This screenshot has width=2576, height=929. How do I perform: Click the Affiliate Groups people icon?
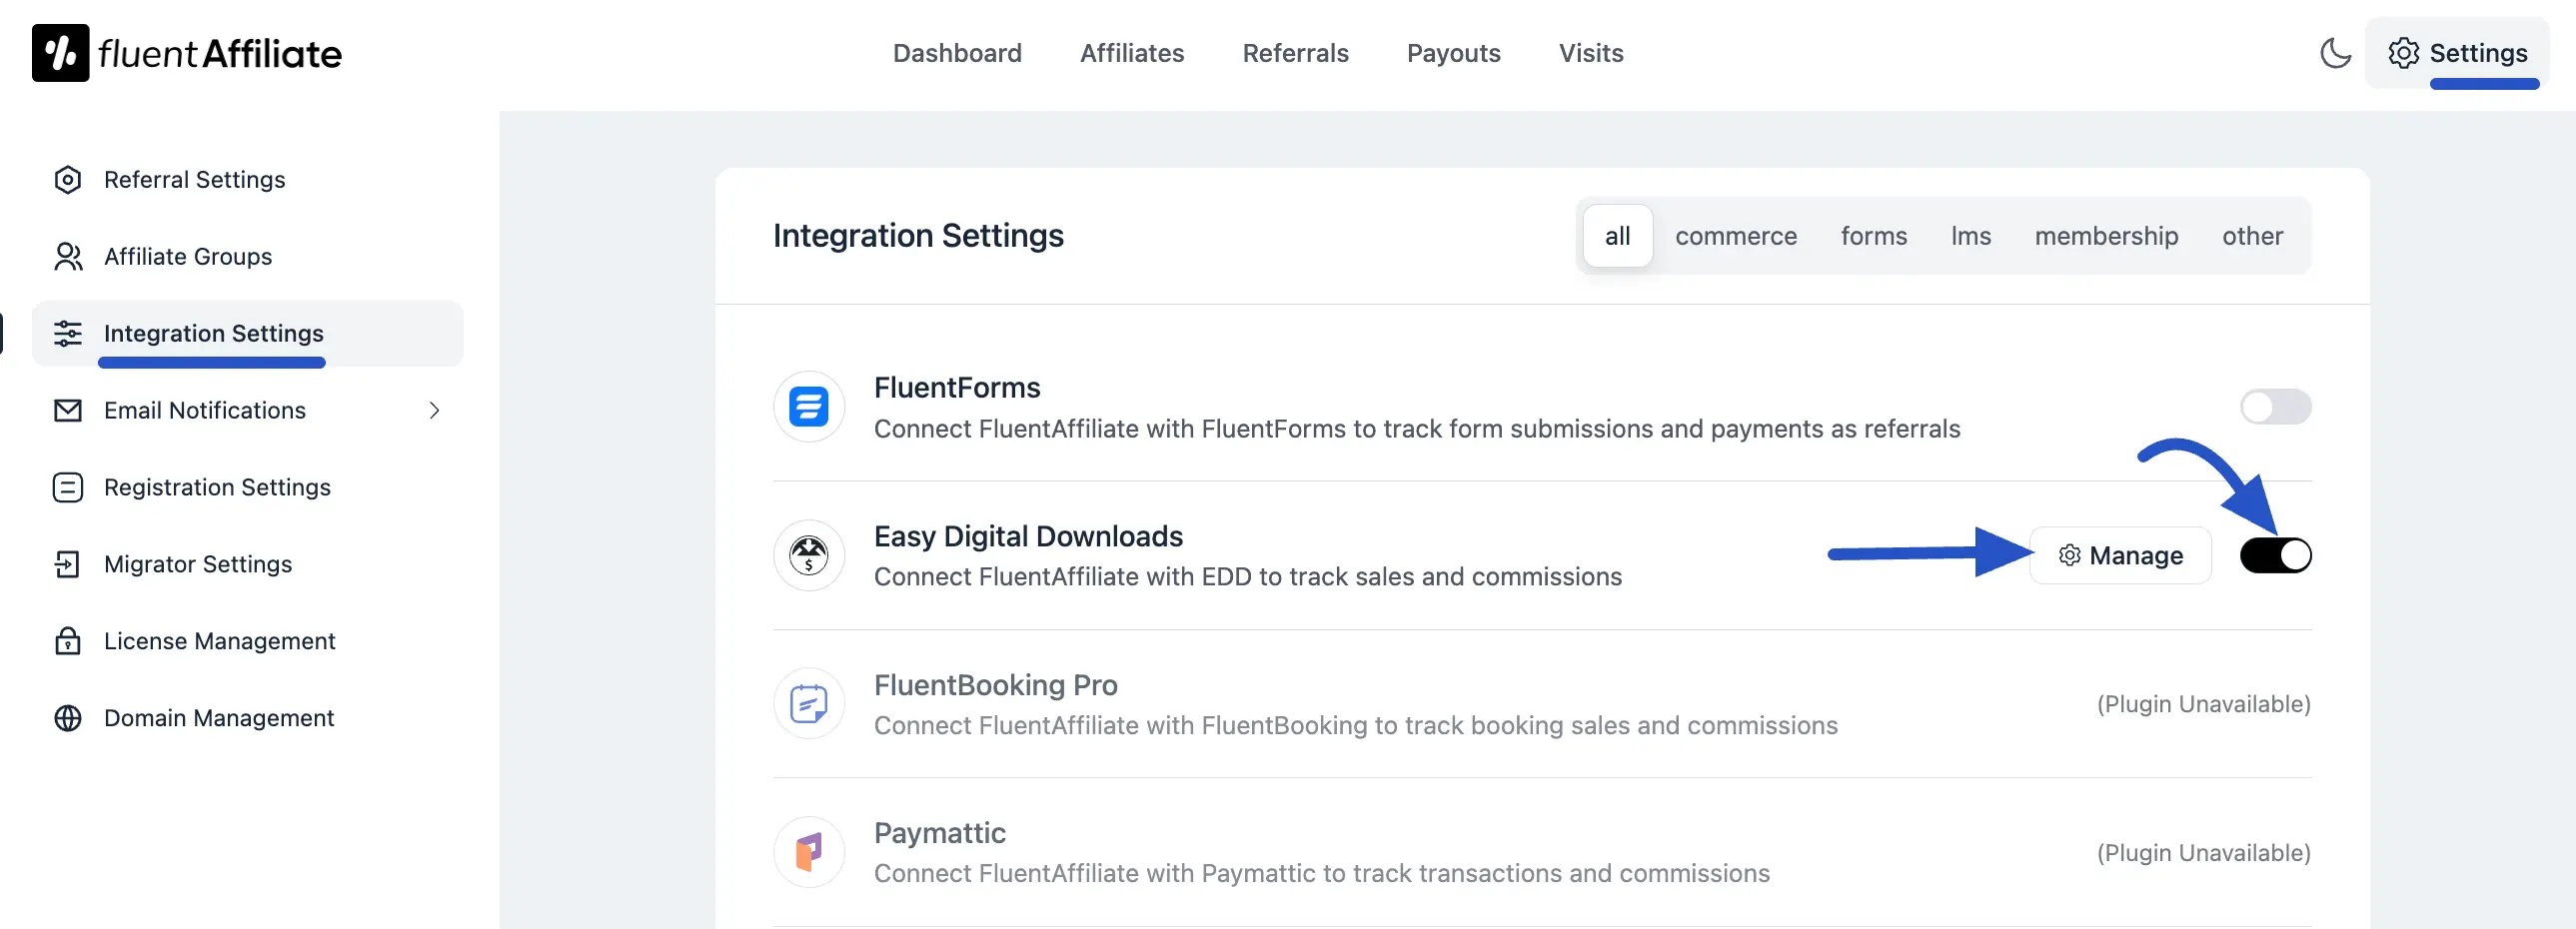pyautogui.click(x=67, y=256)
